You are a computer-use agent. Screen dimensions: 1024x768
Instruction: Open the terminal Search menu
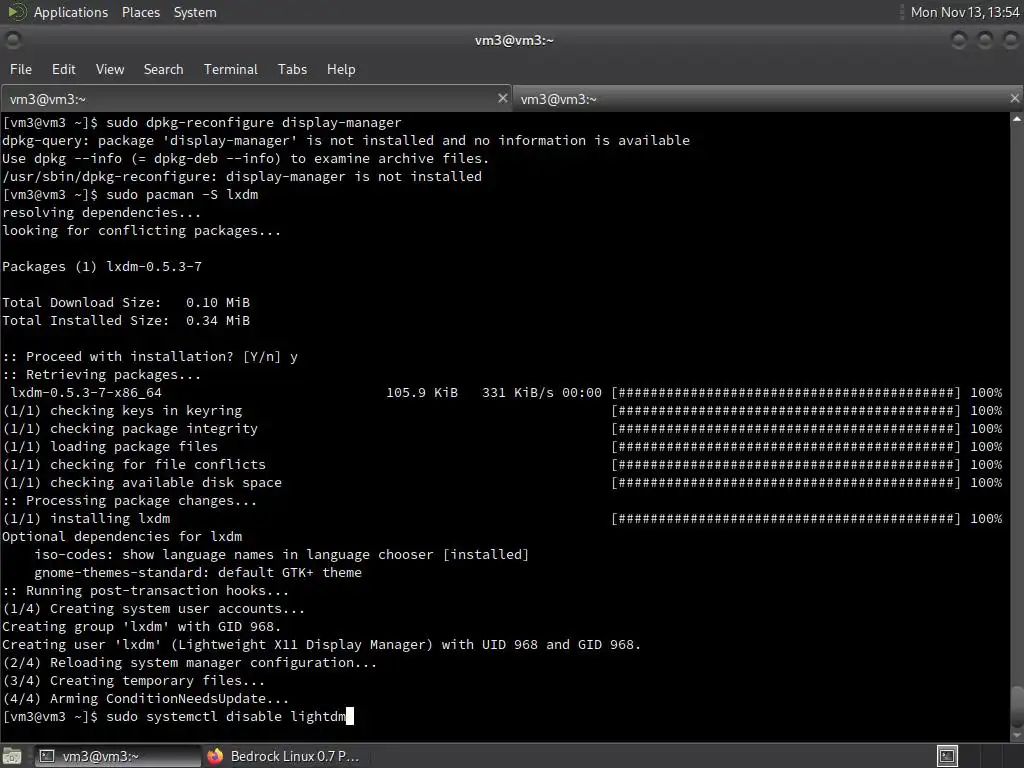pos(163,69)
